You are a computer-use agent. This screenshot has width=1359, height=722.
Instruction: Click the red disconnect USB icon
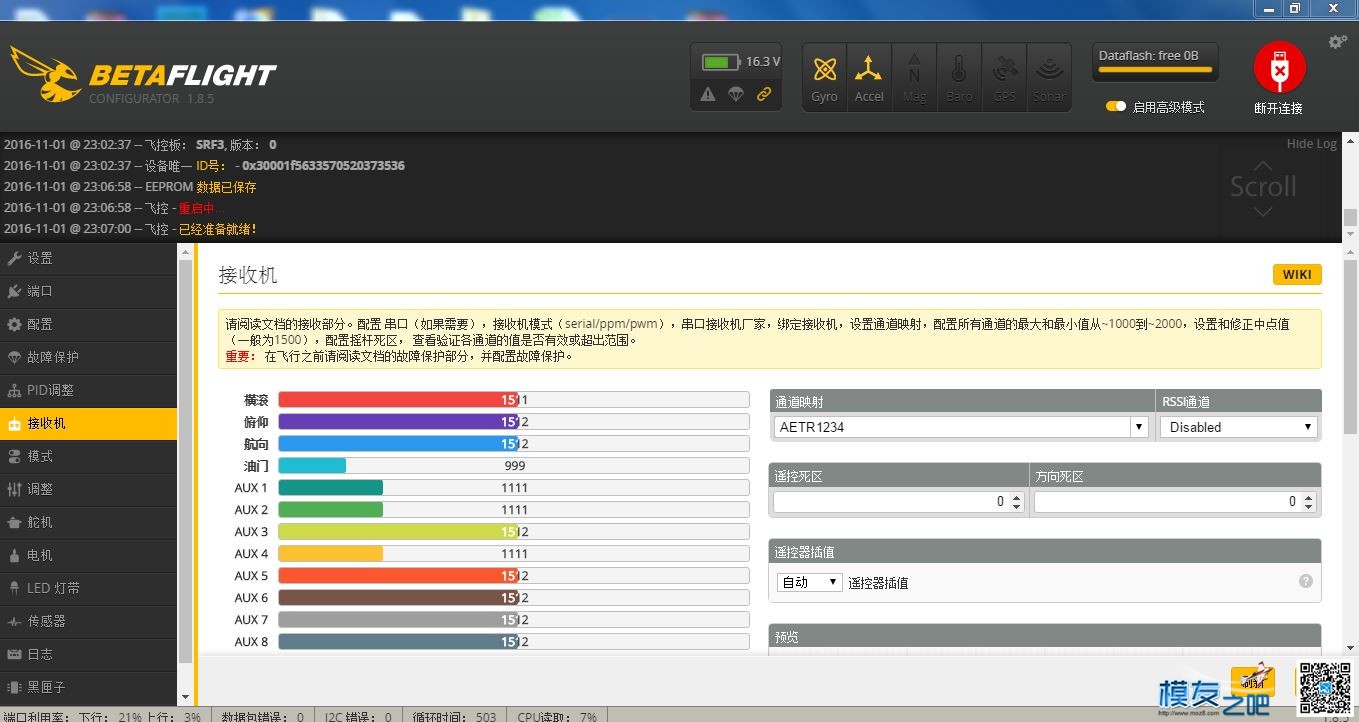tap(1278, 68)
